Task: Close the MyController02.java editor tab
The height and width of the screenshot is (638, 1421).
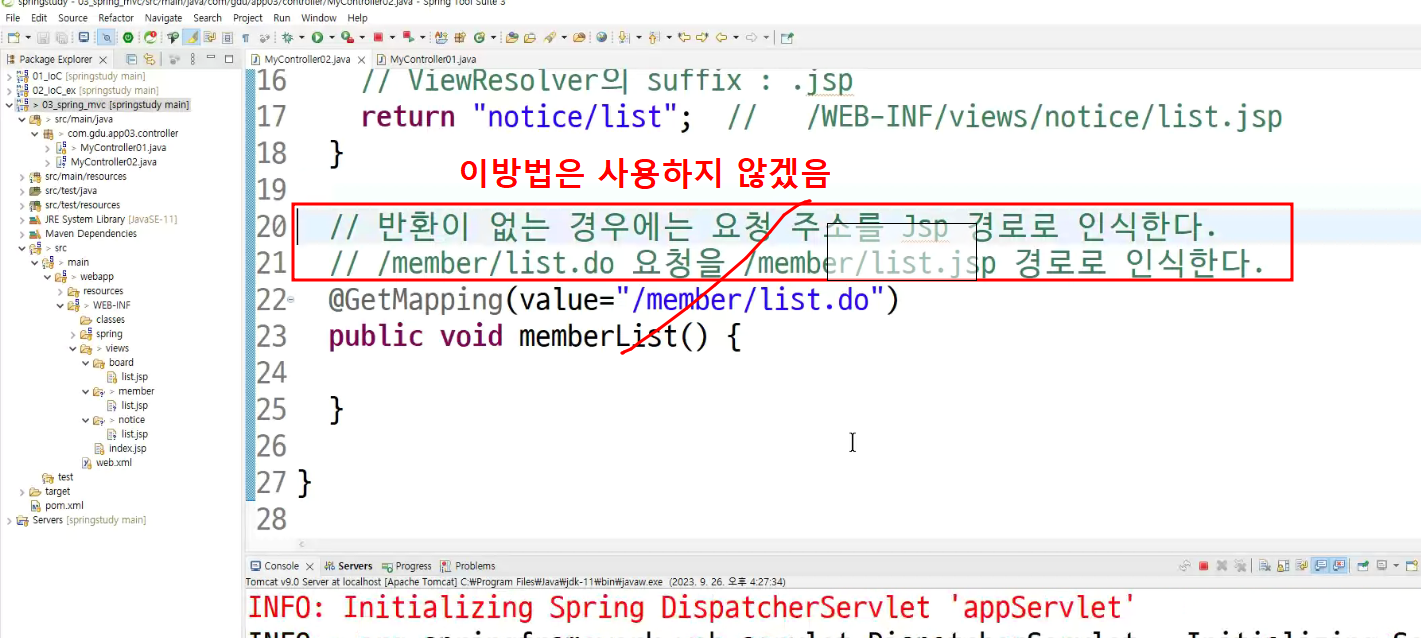Action: tap(362, 59)
